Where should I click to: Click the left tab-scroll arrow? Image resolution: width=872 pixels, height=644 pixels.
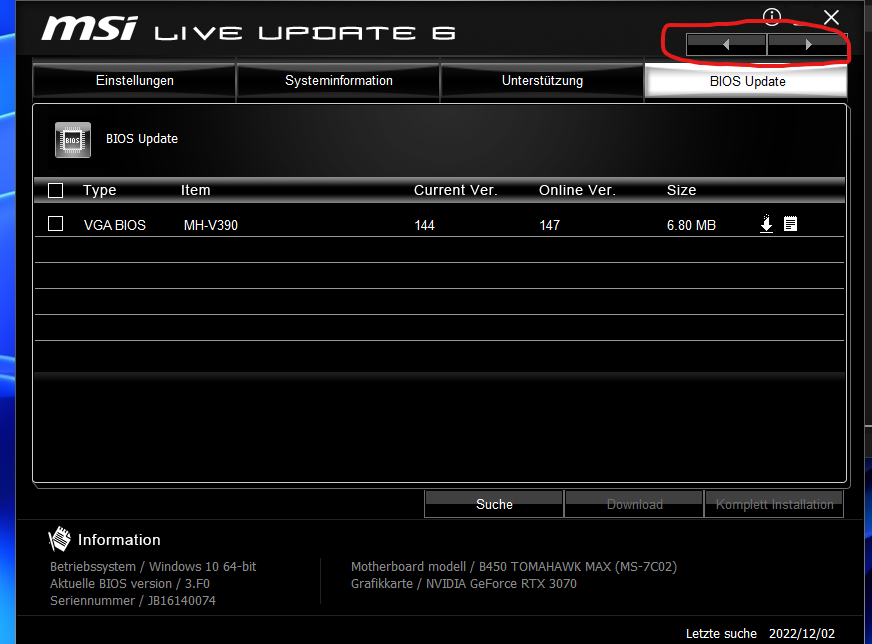726,44
